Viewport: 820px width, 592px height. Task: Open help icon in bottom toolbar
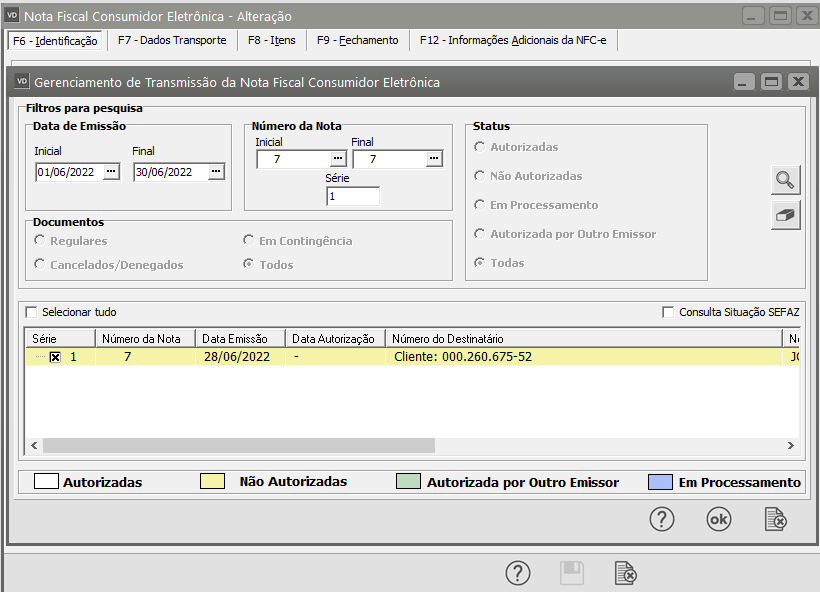pos(517,573)
